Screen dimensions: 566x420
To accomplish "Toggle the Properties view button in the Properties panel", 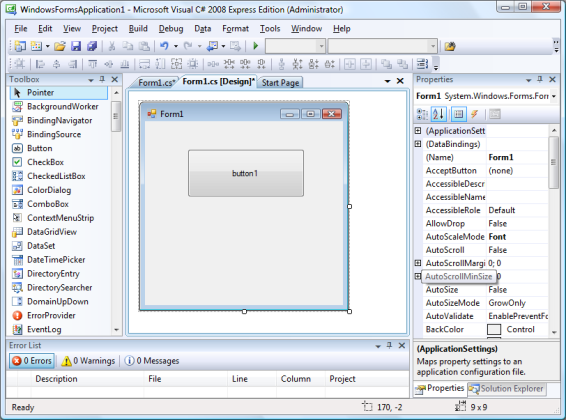I will (458, 114).
